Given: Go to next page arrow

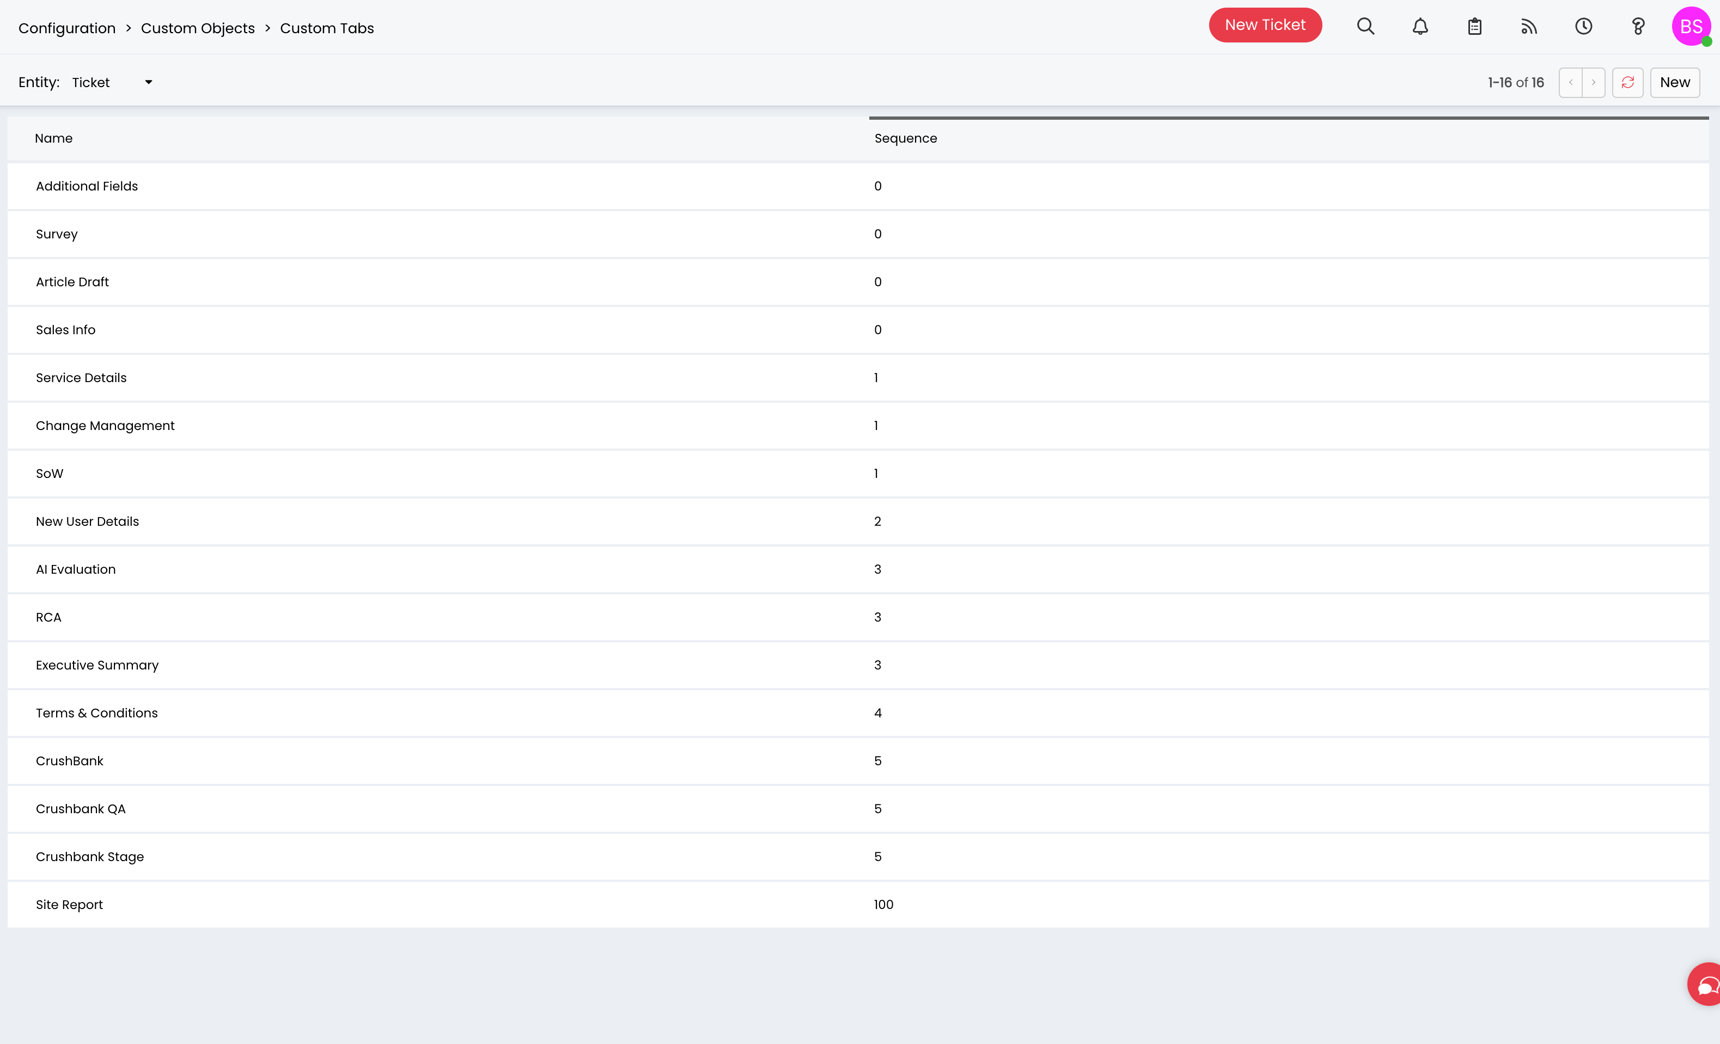Looking at the screenshot, I should [x=1594, y=83].
